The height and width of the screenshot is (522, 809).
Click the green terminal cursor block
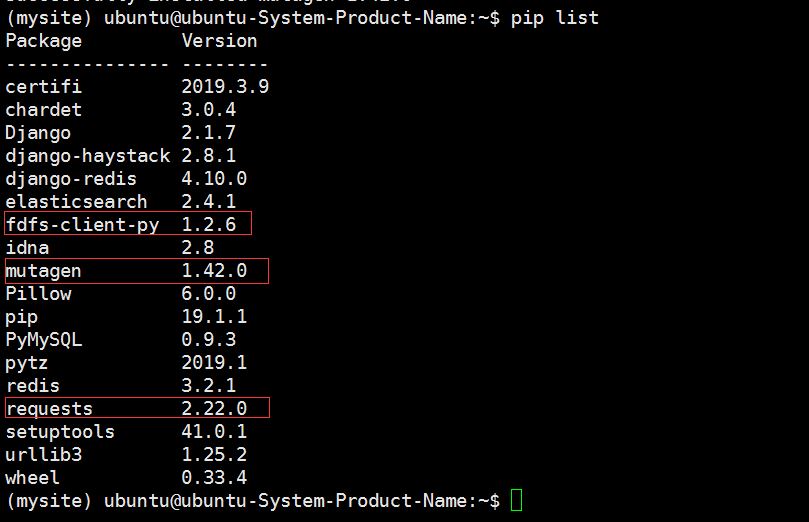[x=516, y=500]
